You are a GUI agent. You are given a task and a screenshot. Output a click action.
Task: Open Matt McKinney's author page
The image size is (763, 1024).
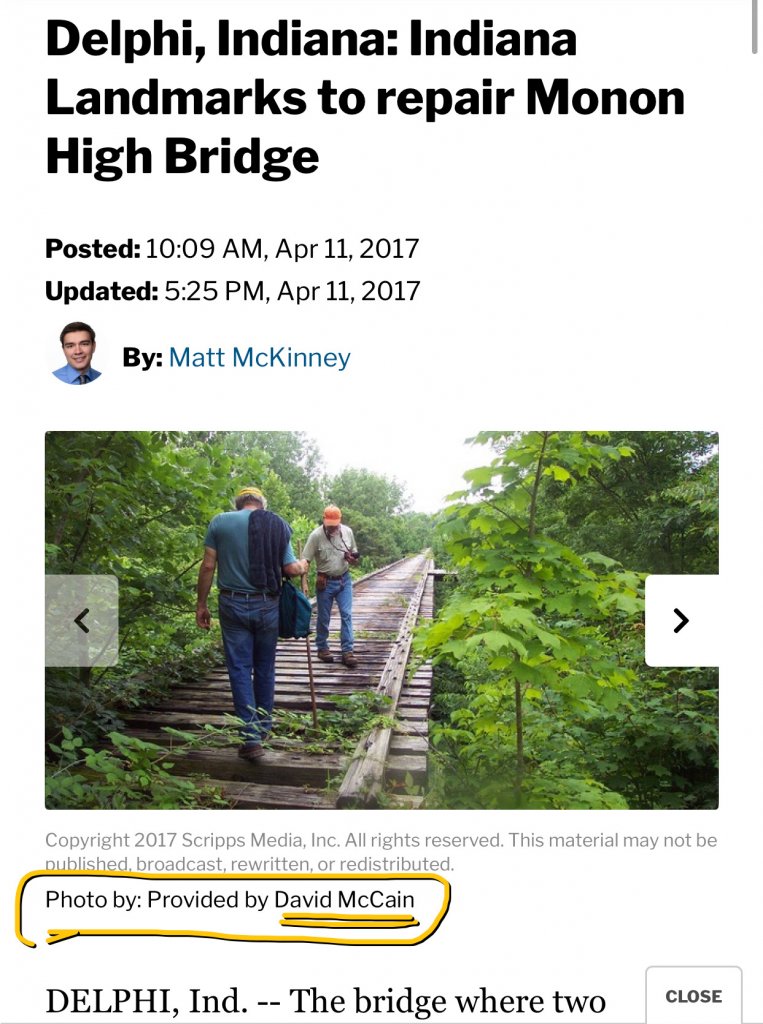(259, 357)
